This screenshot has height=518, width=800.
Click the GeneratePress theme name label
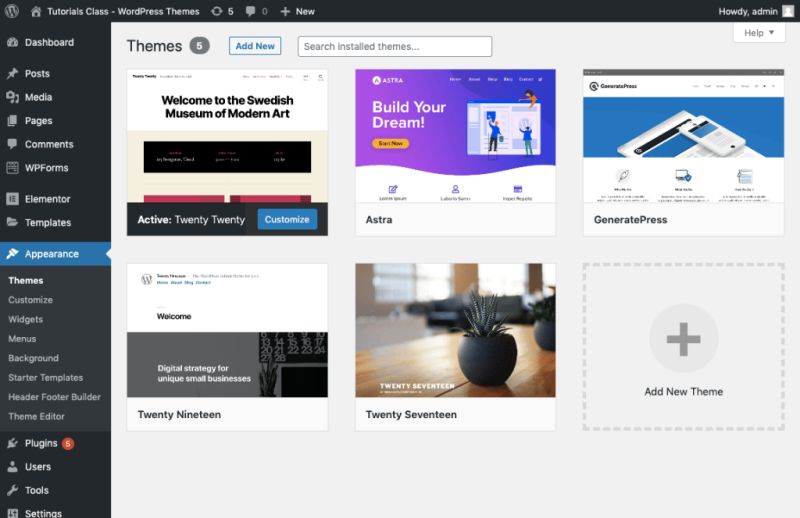[630, 219]
